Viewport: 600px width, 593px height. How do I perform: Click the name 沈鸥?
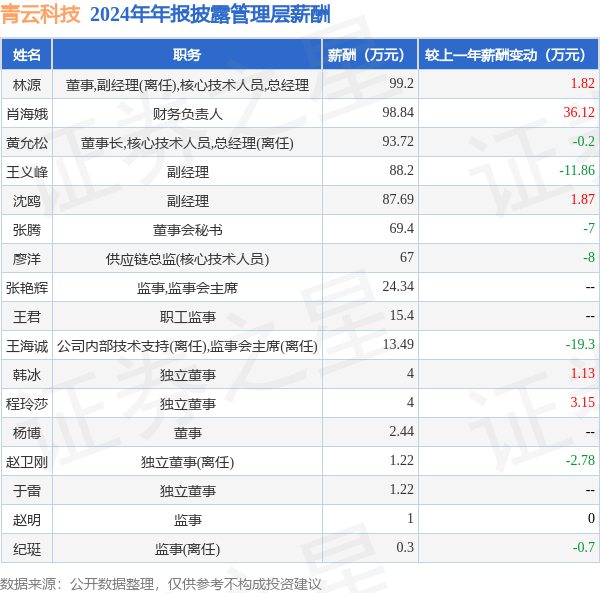coord(26,201)
